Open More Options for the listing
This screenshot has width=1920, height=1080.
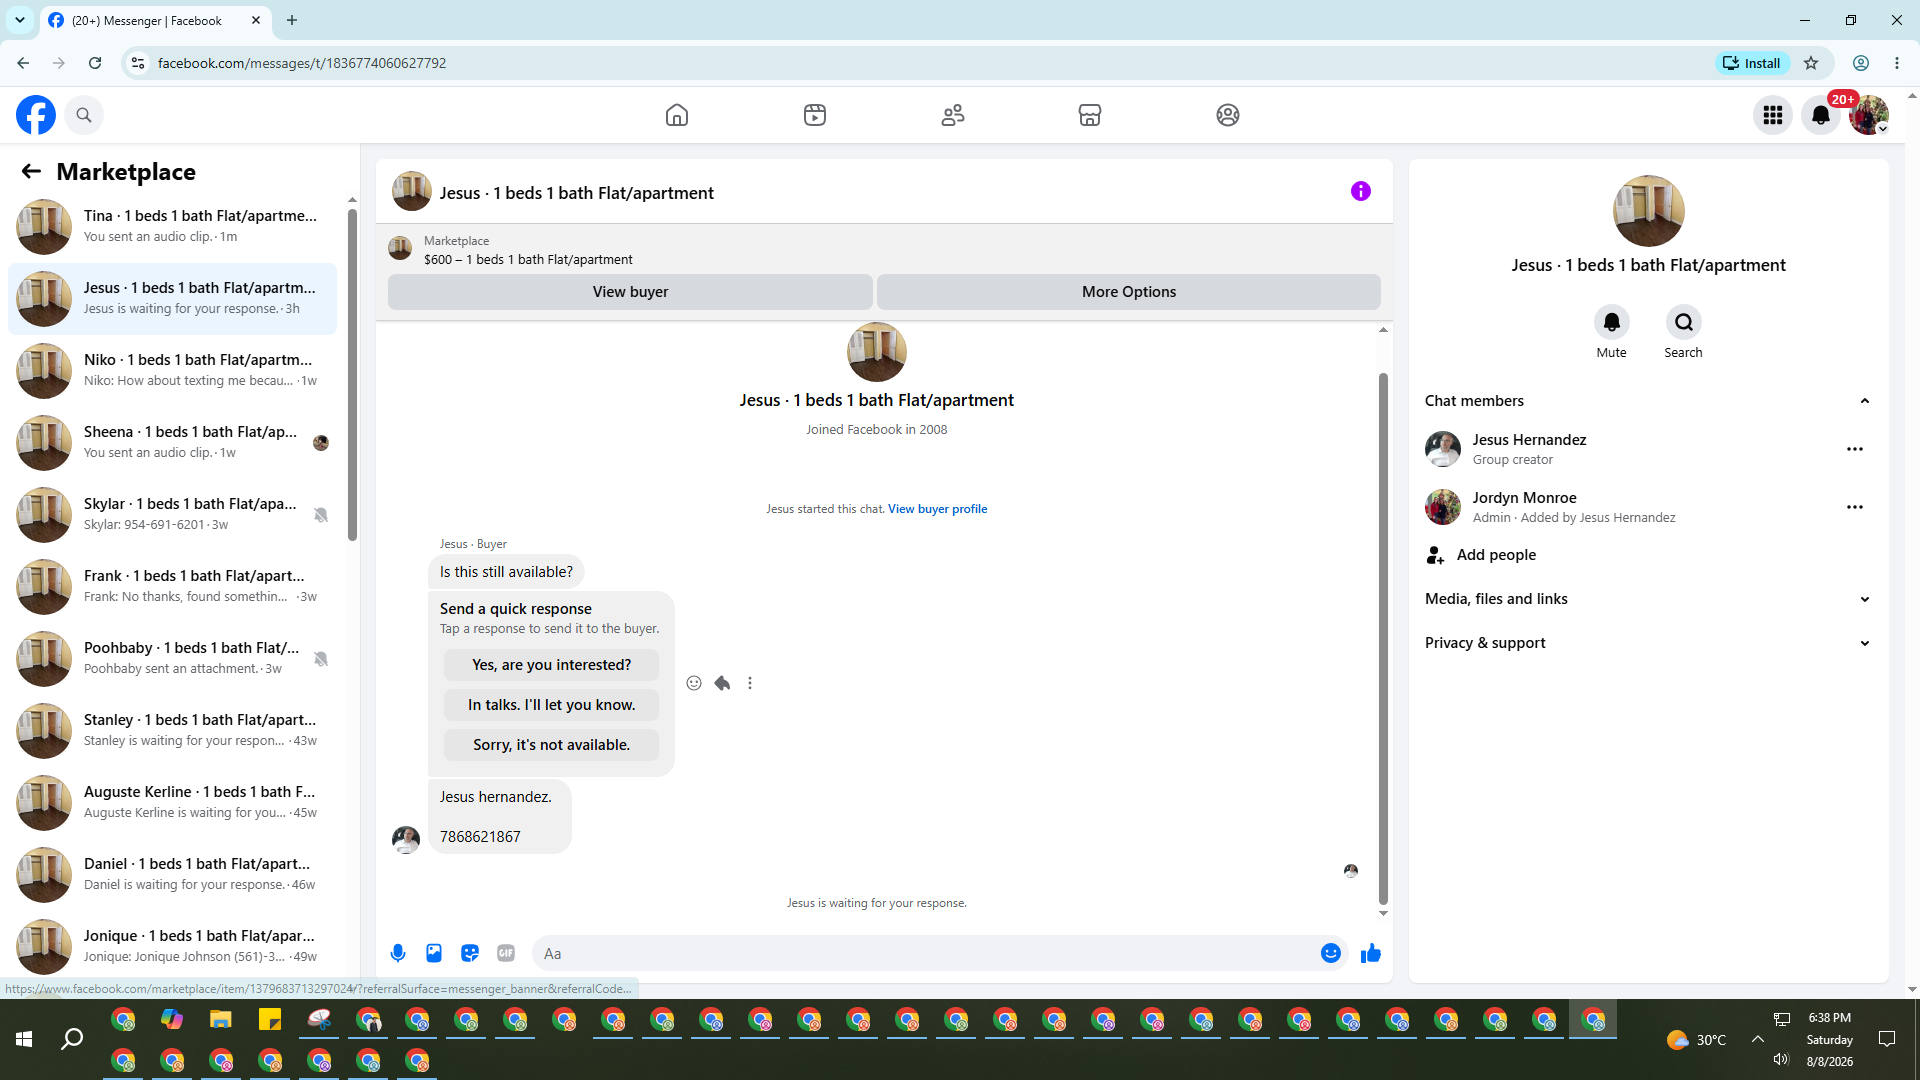pos(1129,292)
